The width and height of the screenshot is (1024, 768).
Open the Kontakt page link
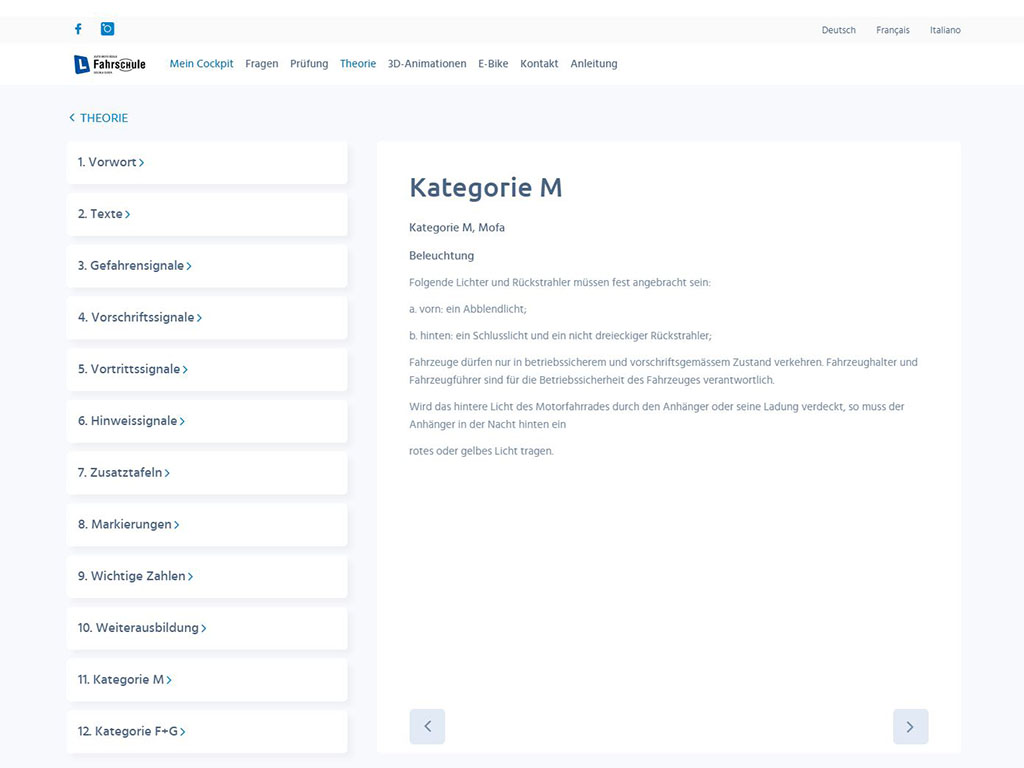coord(539,64)
